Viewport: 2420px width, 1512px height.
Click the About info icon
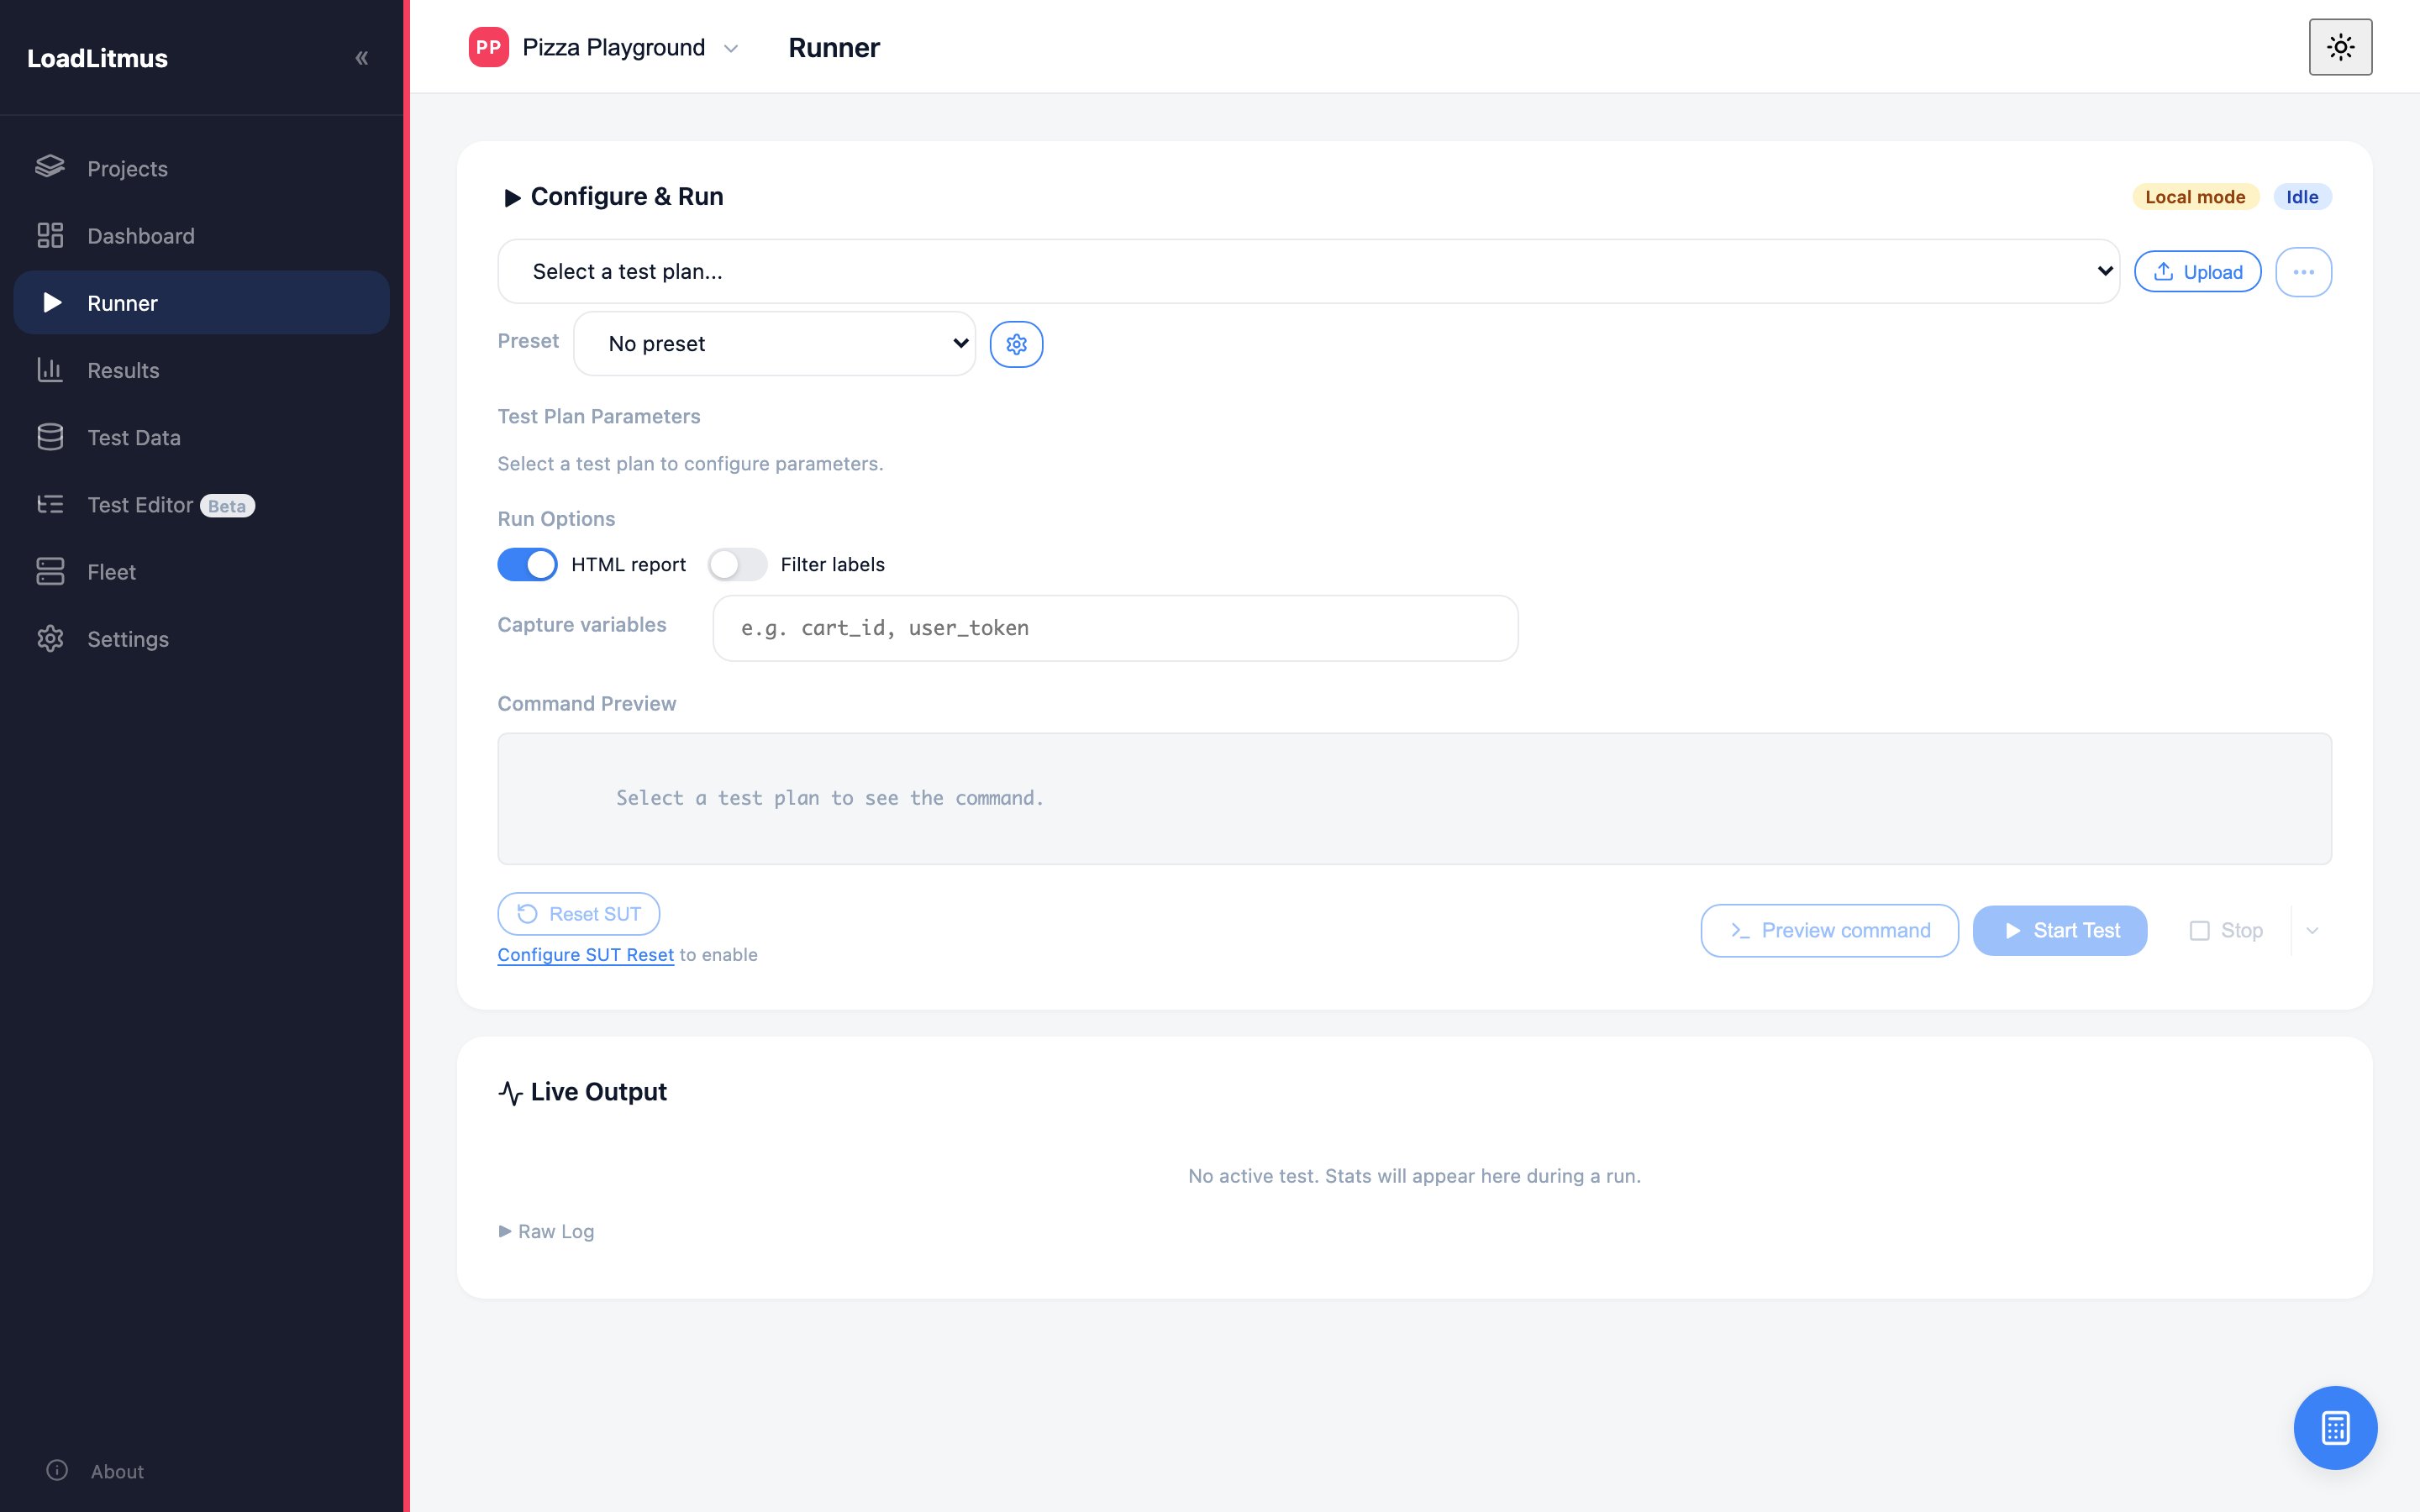click(58, 1470)
